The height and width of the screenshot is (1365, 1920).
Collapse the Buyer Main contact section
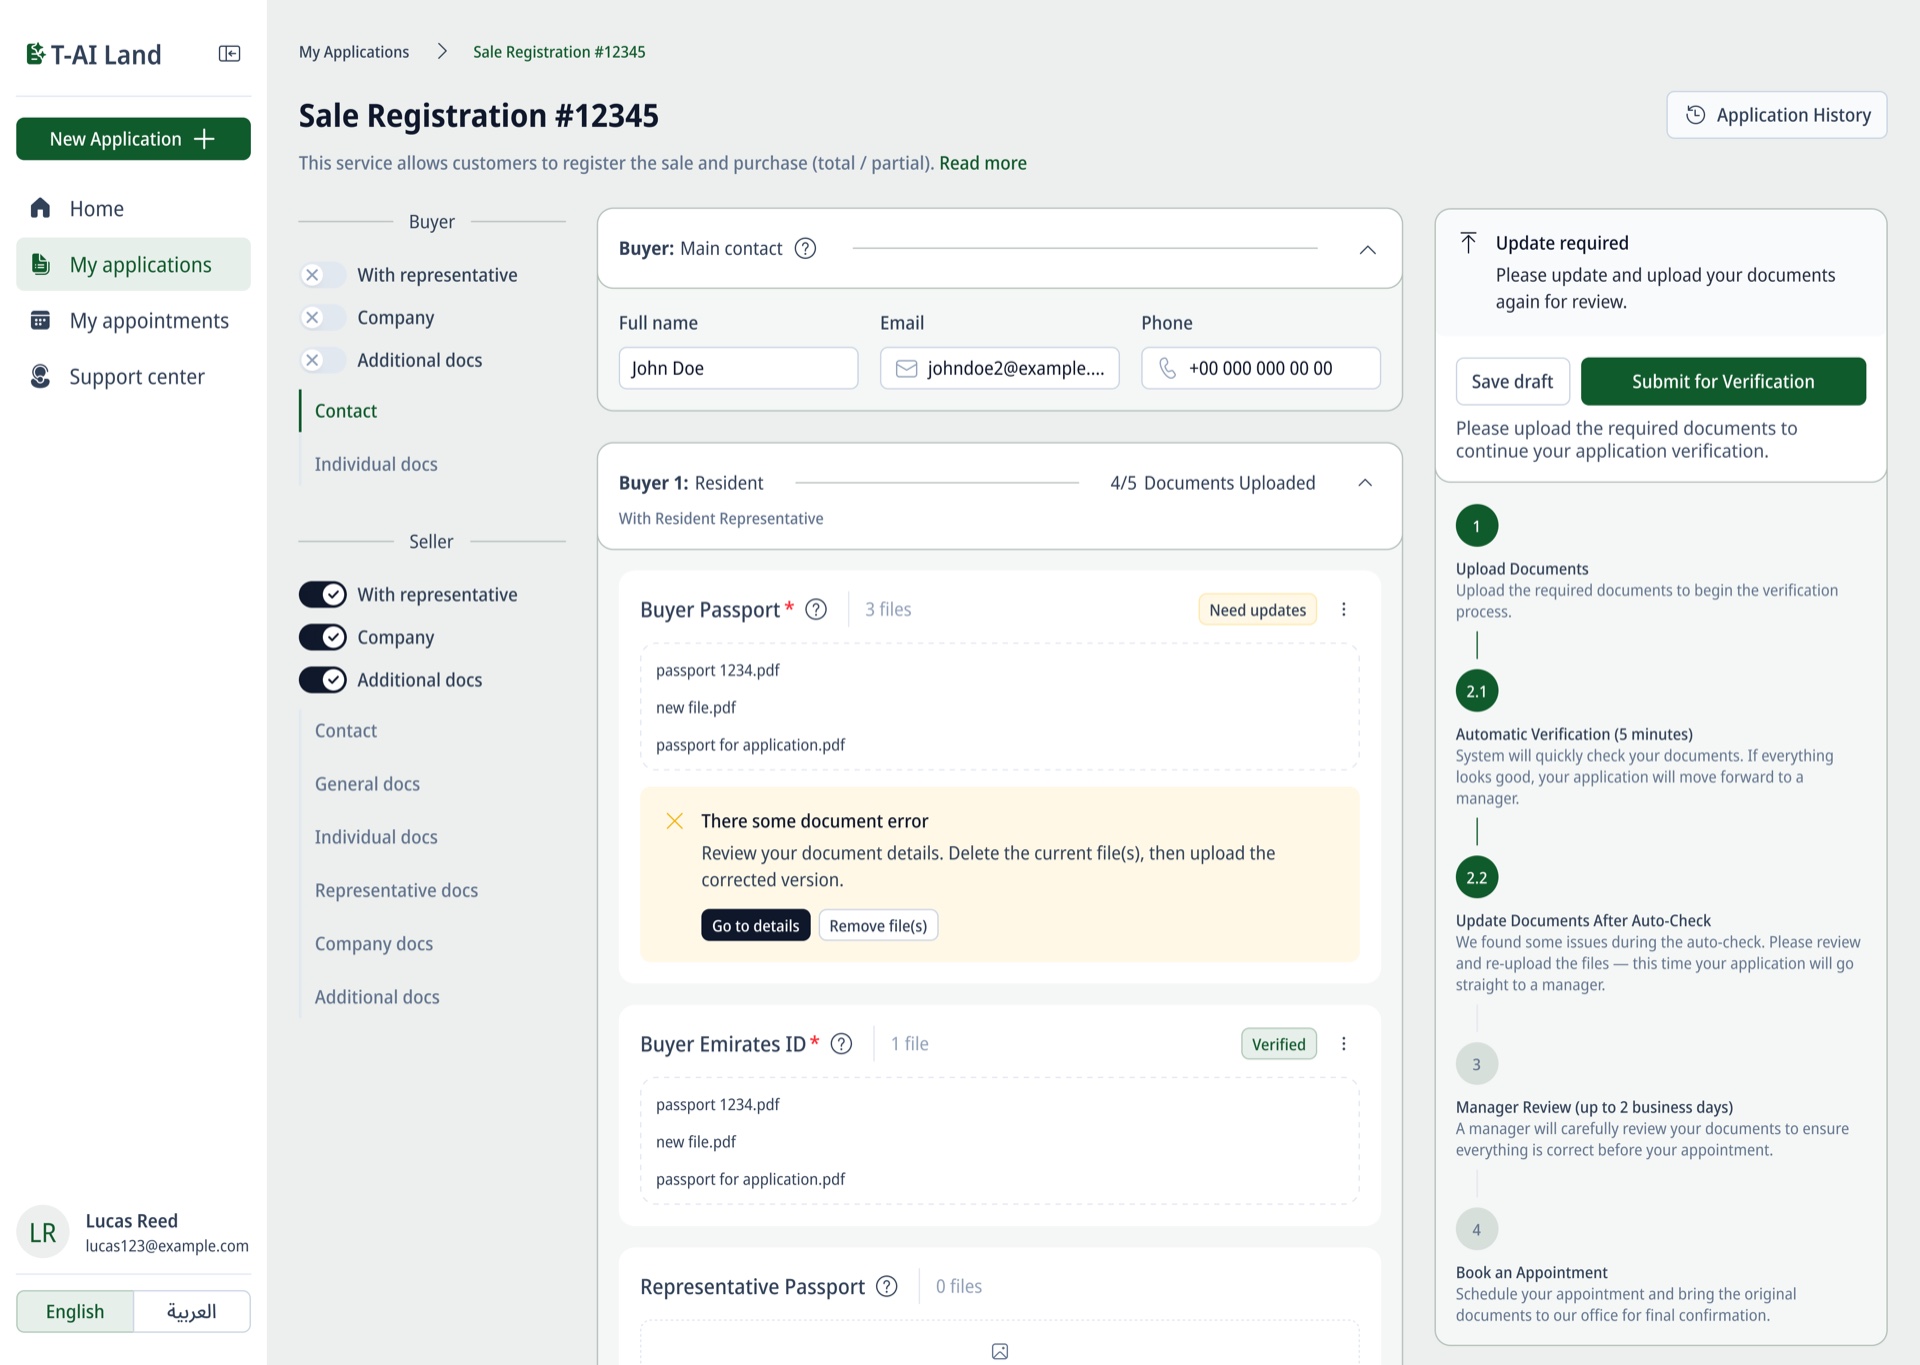(1367, 249)
